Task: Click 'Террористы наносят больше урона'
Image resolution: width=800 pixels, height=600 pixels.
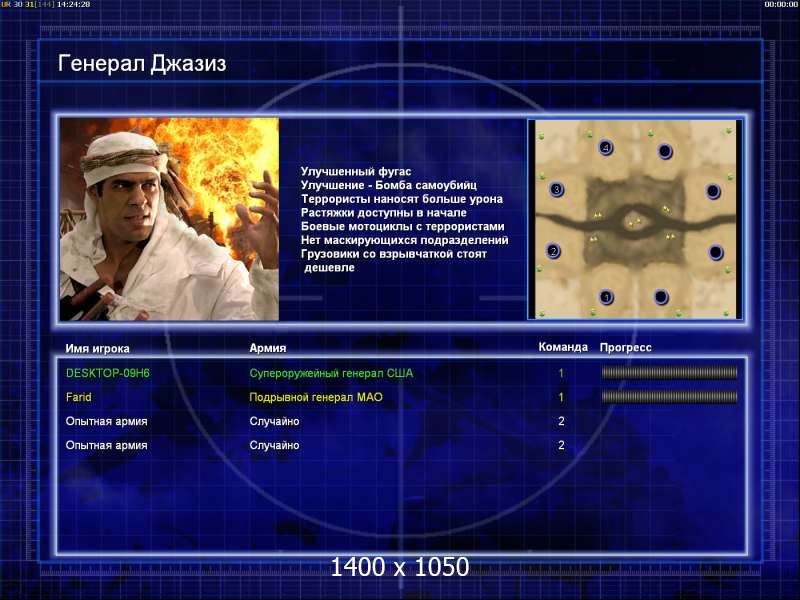Action: point(402,199)
